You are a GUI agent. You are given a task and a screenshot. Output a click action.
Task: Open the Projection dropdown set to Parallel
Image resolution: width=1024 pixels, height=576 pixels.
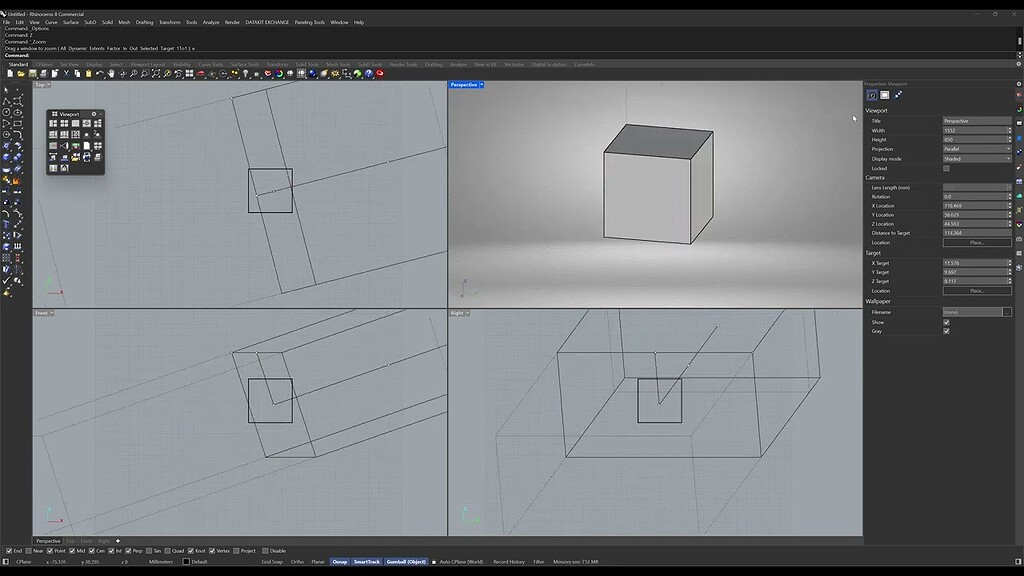(x=975, y=149)
